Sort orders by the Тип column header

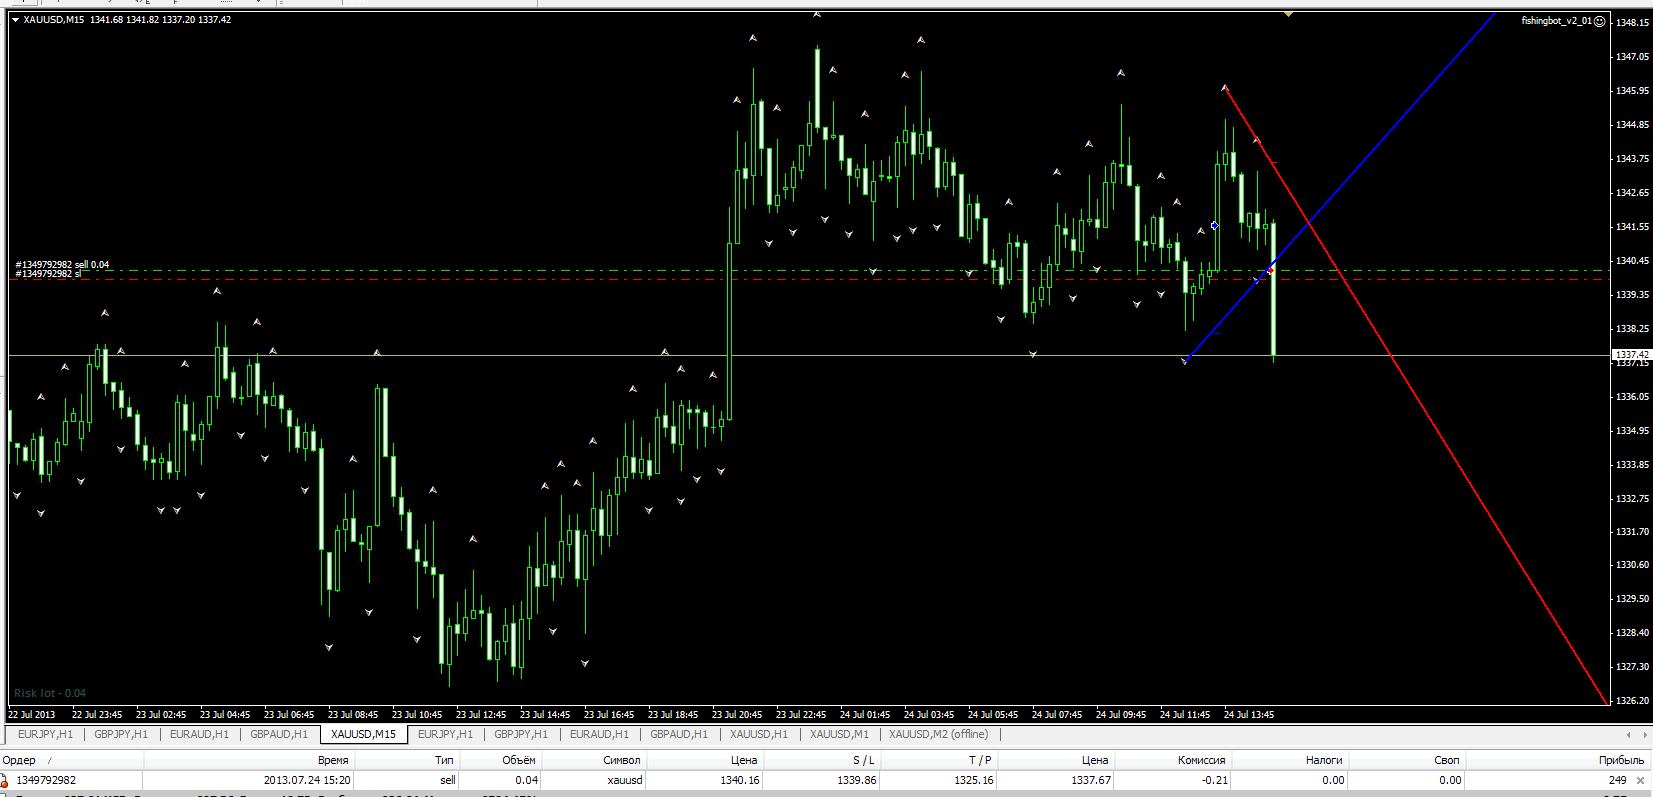click(x=406, y=760)
